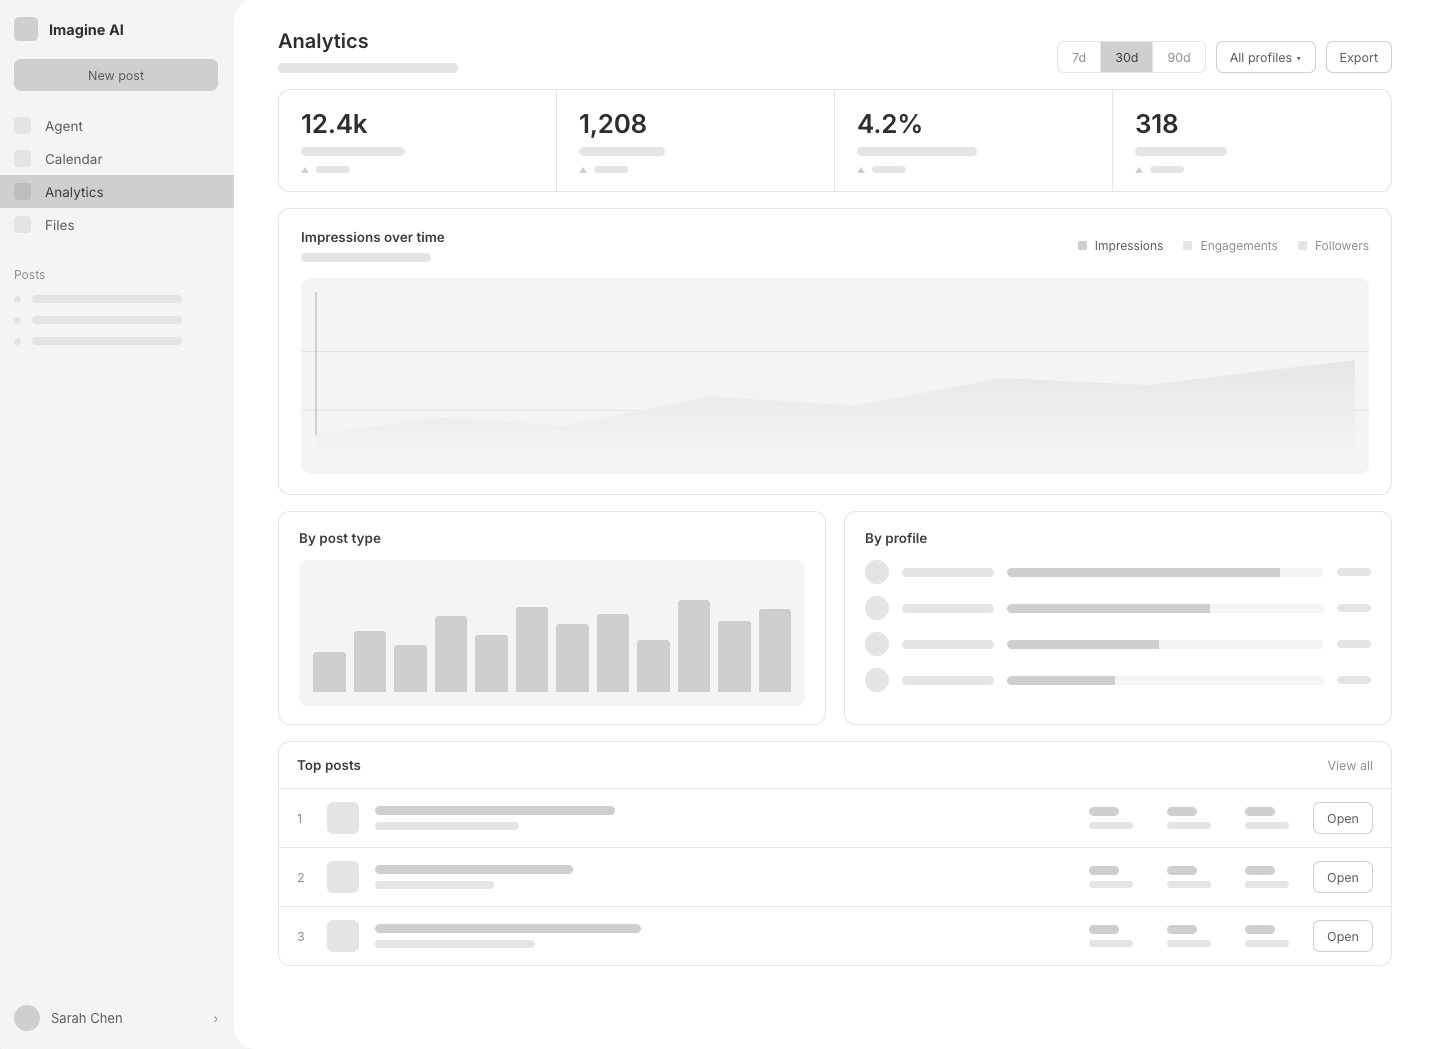Click the New post button

point(116,75)
